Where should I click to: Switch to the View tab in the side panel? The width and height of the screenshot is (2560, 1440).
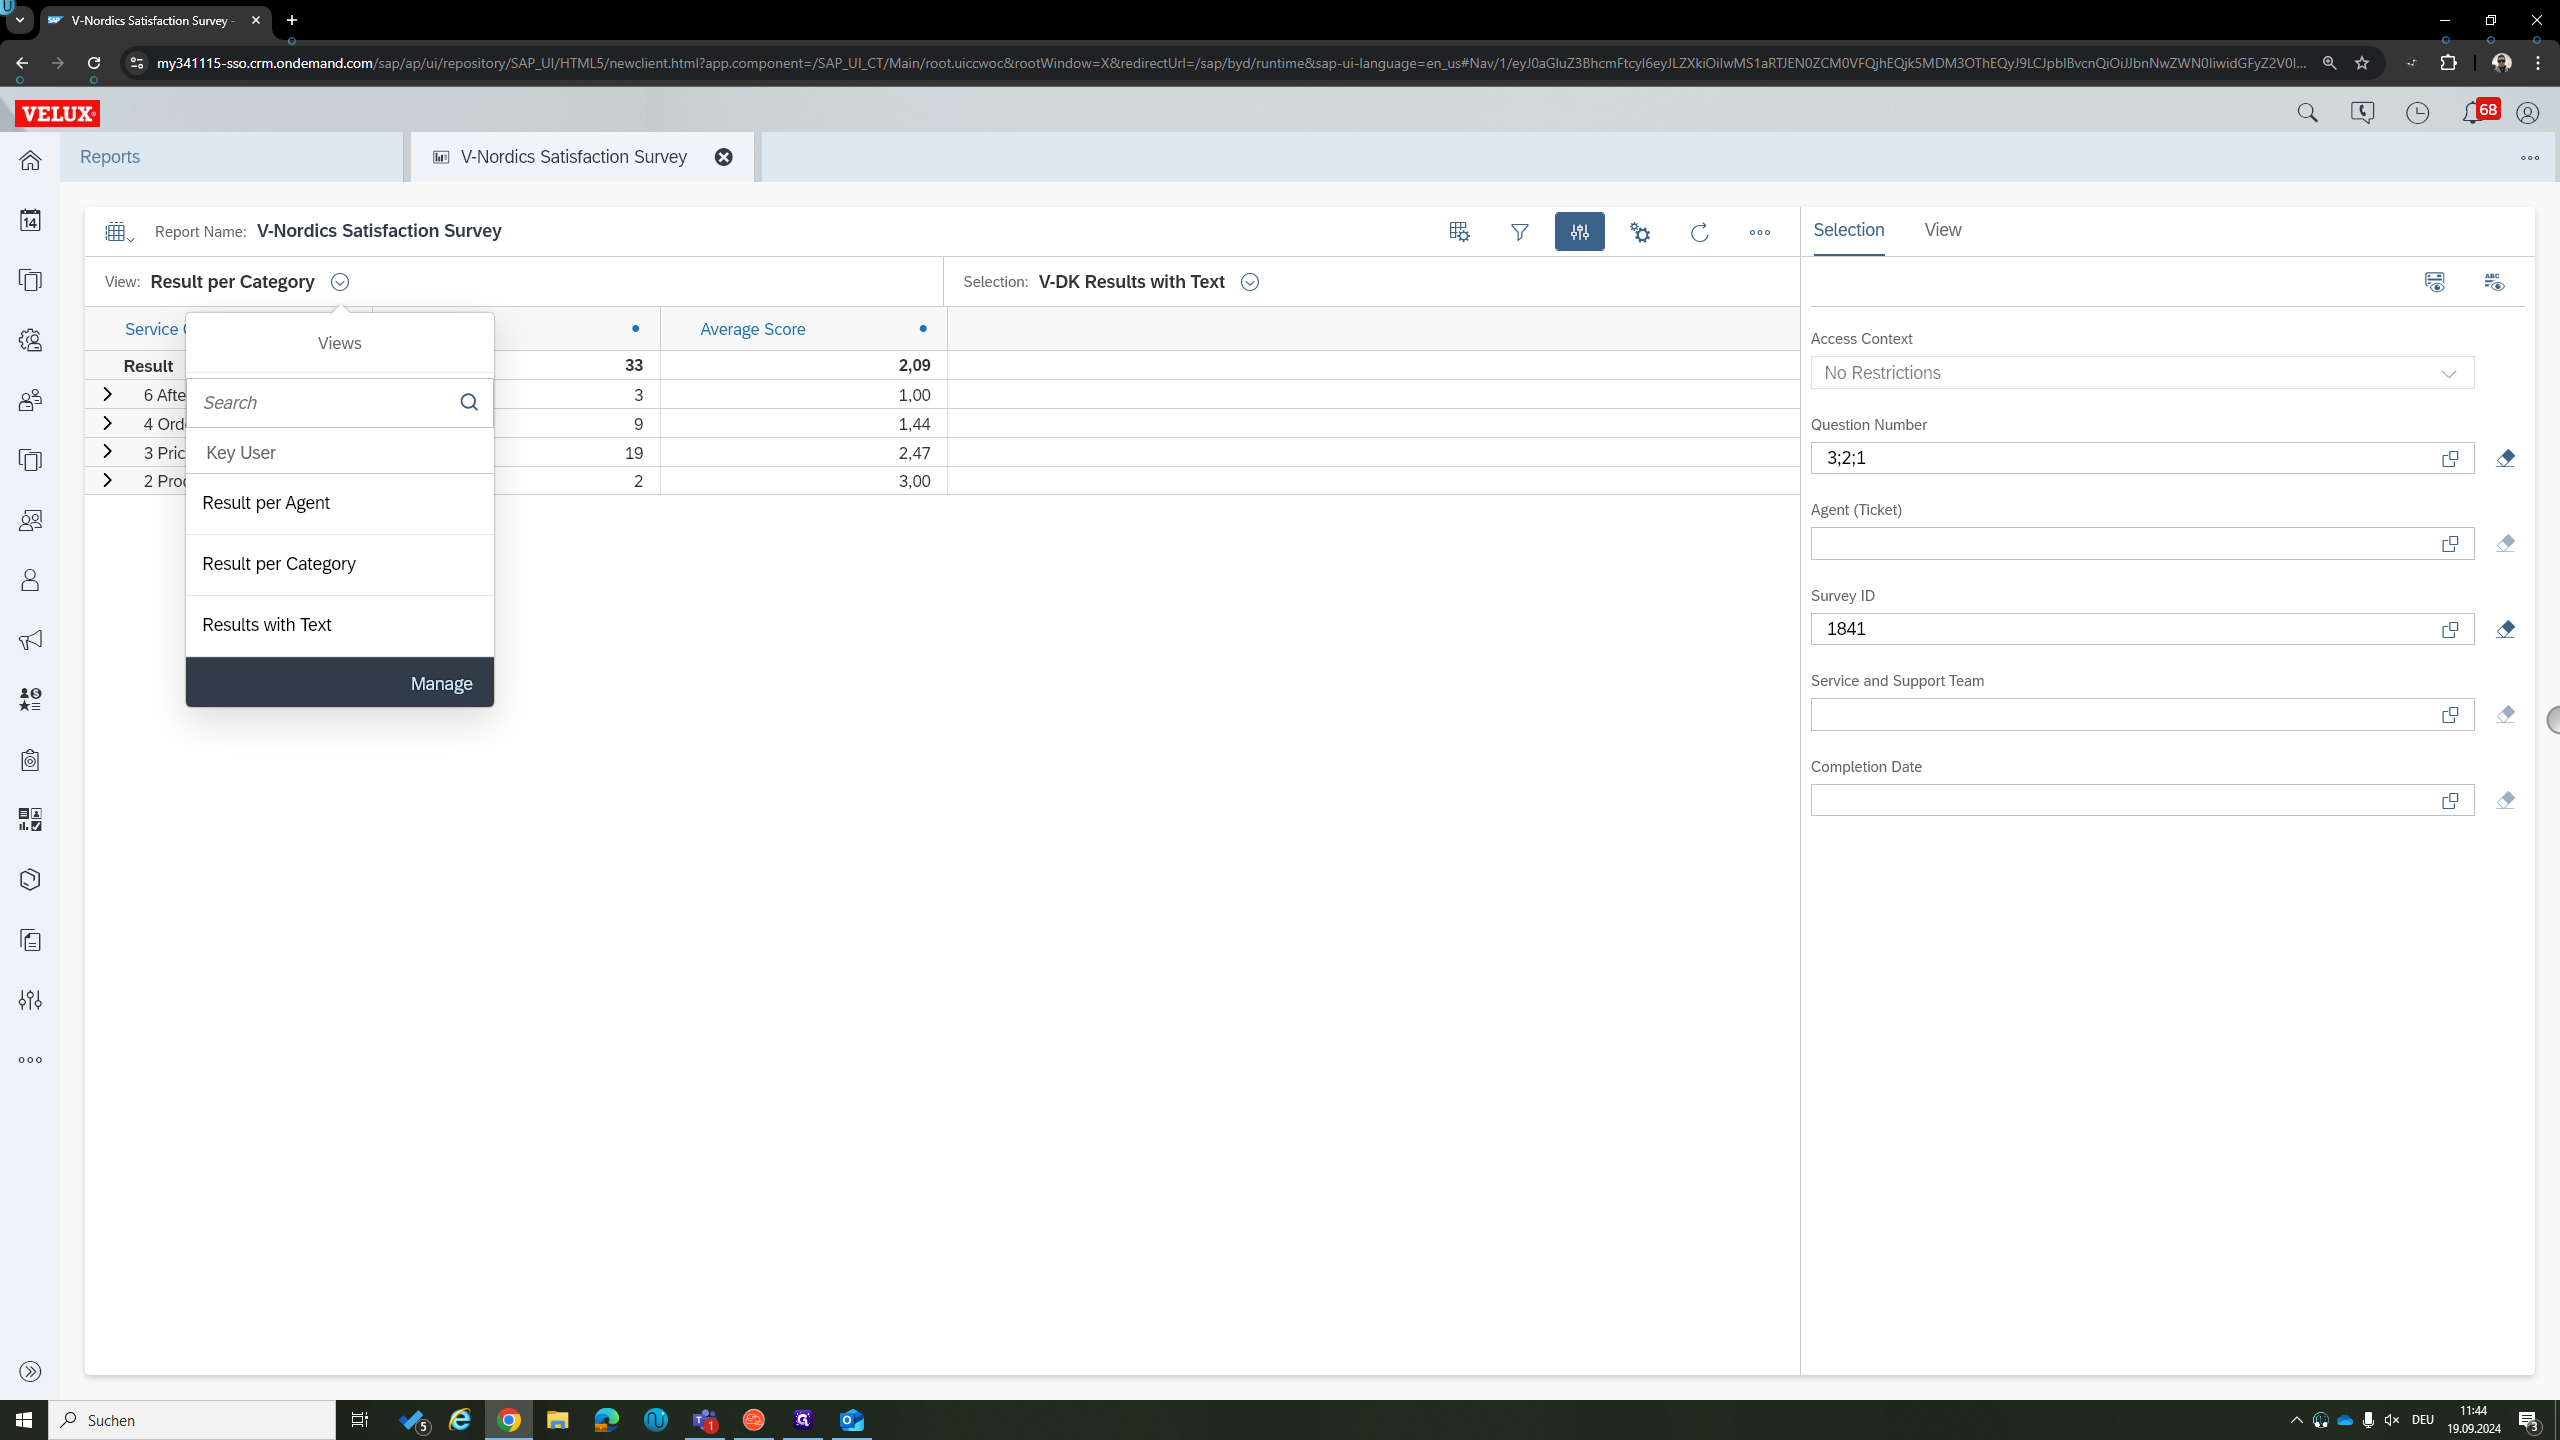1942,230
